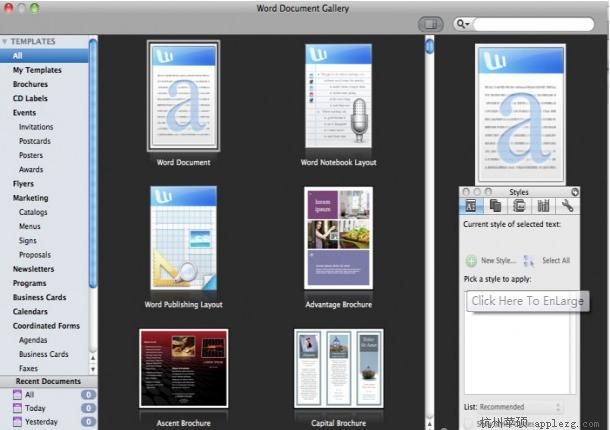Select Business Cards main category
Image resolution: width=610 pixels, height=430 pixels.
tap(39, 297)
